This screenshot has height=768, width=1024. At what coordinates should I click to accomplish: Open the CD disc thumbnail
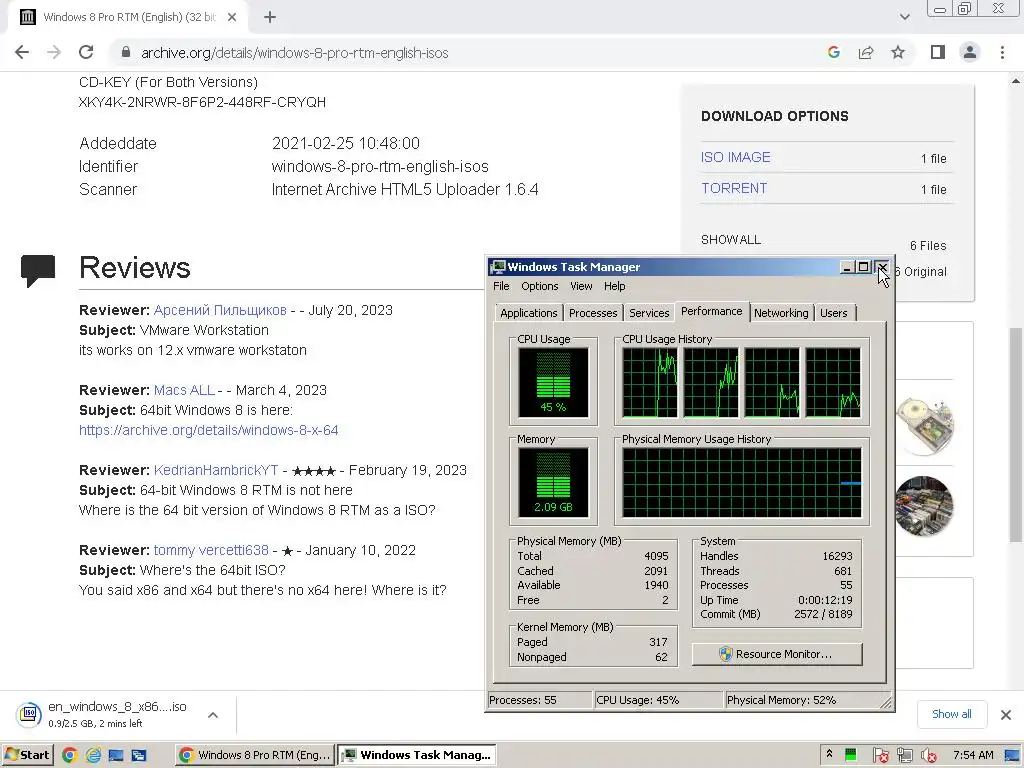pos(925,425)
